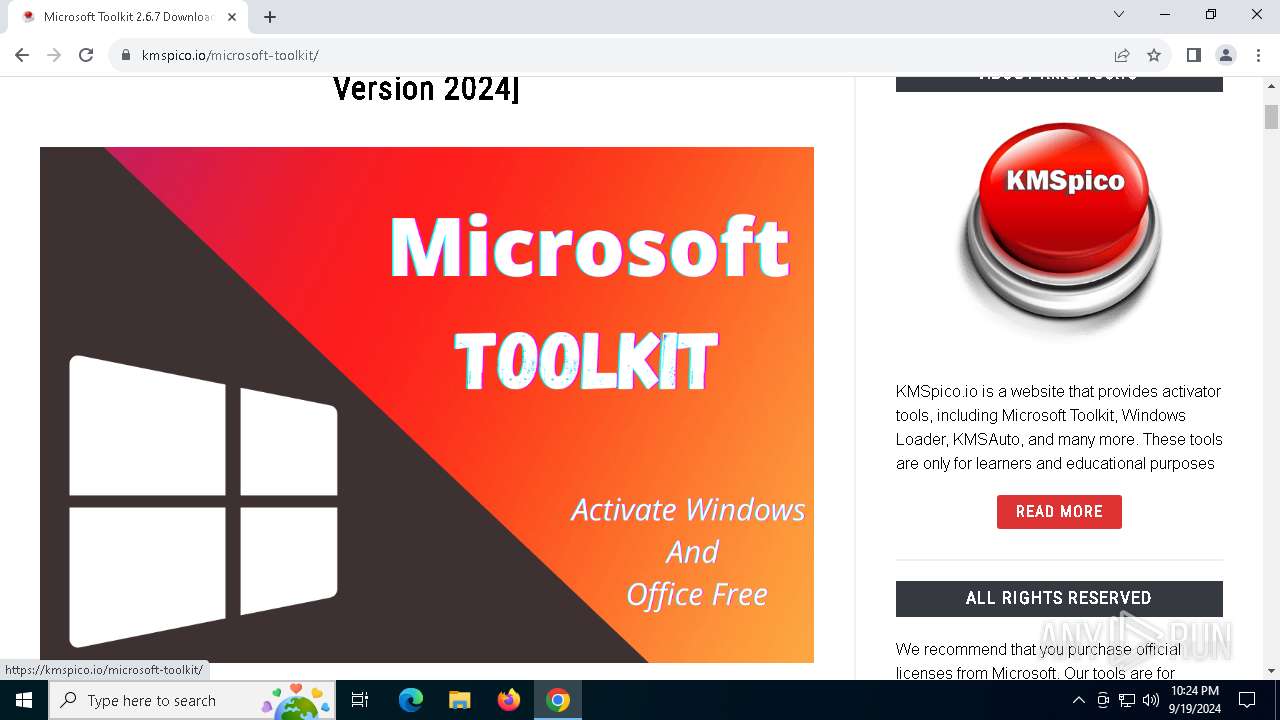Viewport: 1280px width, 720px height.
Task: Click the forward navigation arrow
Action: tap(54, 55)
